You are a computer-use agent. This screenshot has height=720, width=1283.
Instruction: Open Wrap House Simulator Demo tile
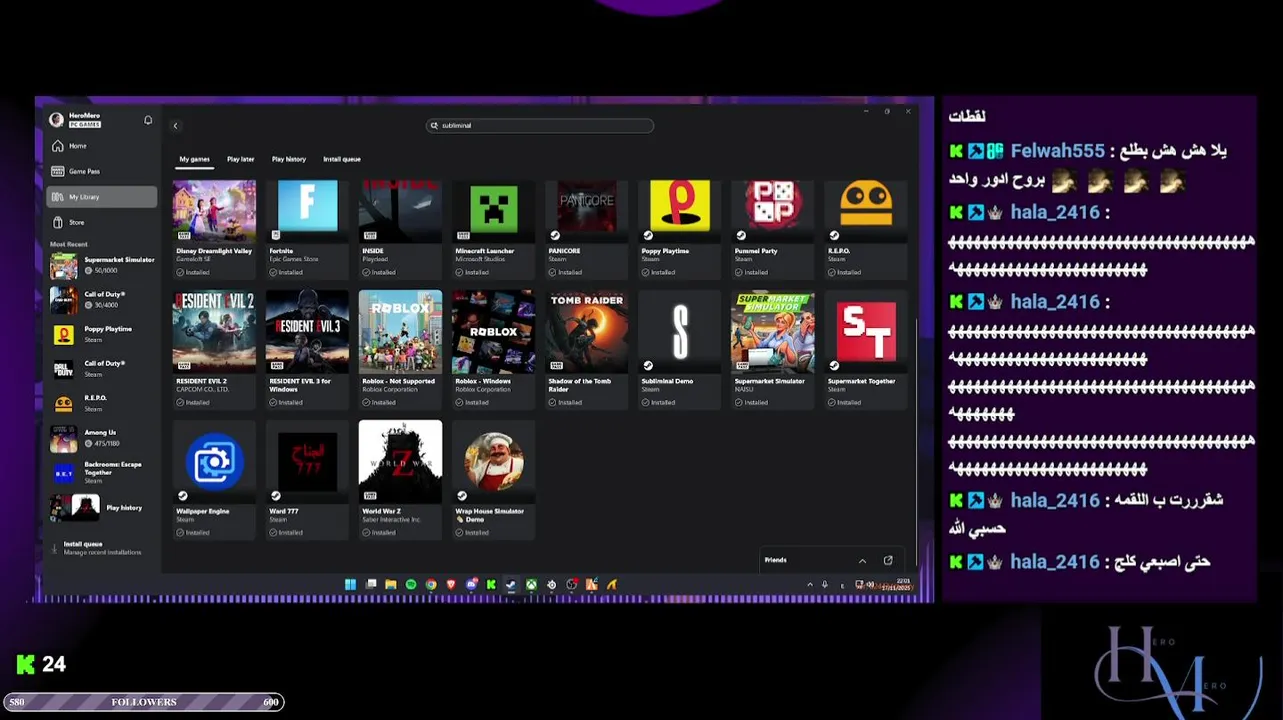point(493,480)
